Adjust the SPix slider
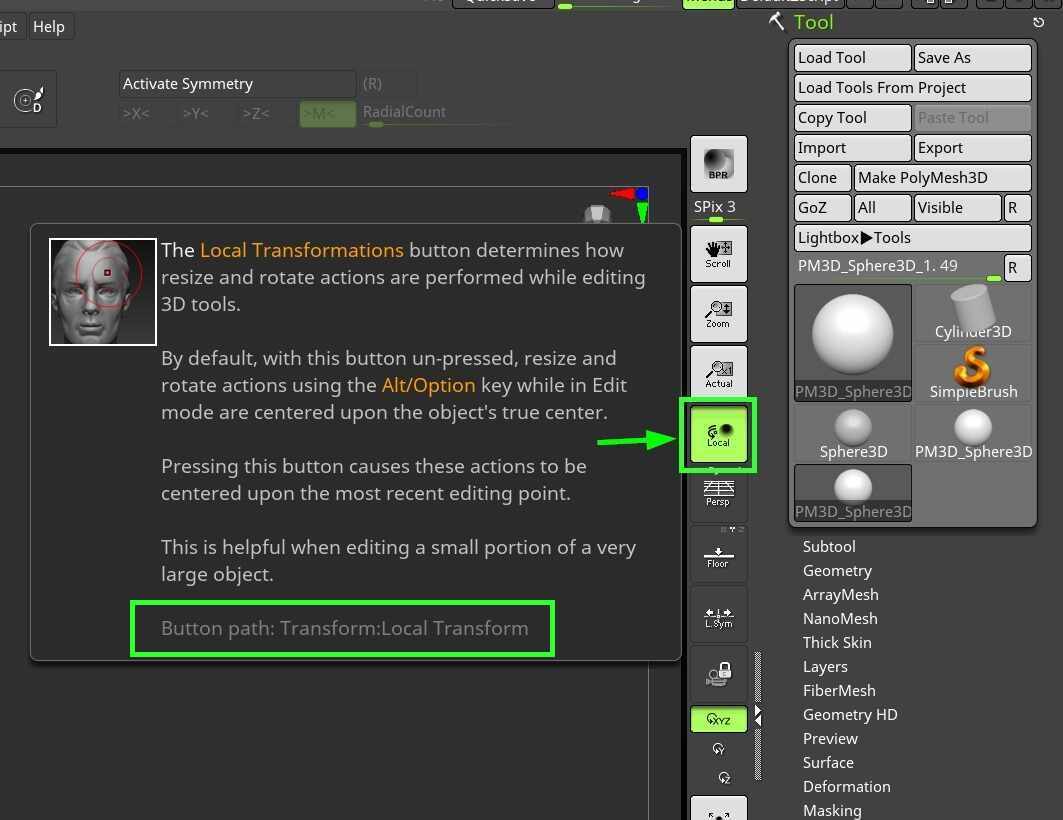 click(x=717, y=219)
